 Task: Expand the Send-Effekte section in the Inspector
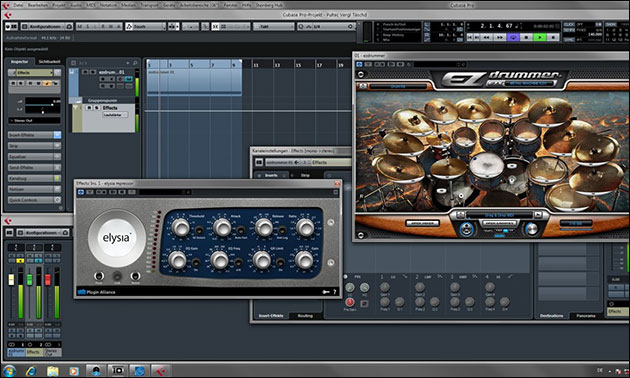pos(34,167)
